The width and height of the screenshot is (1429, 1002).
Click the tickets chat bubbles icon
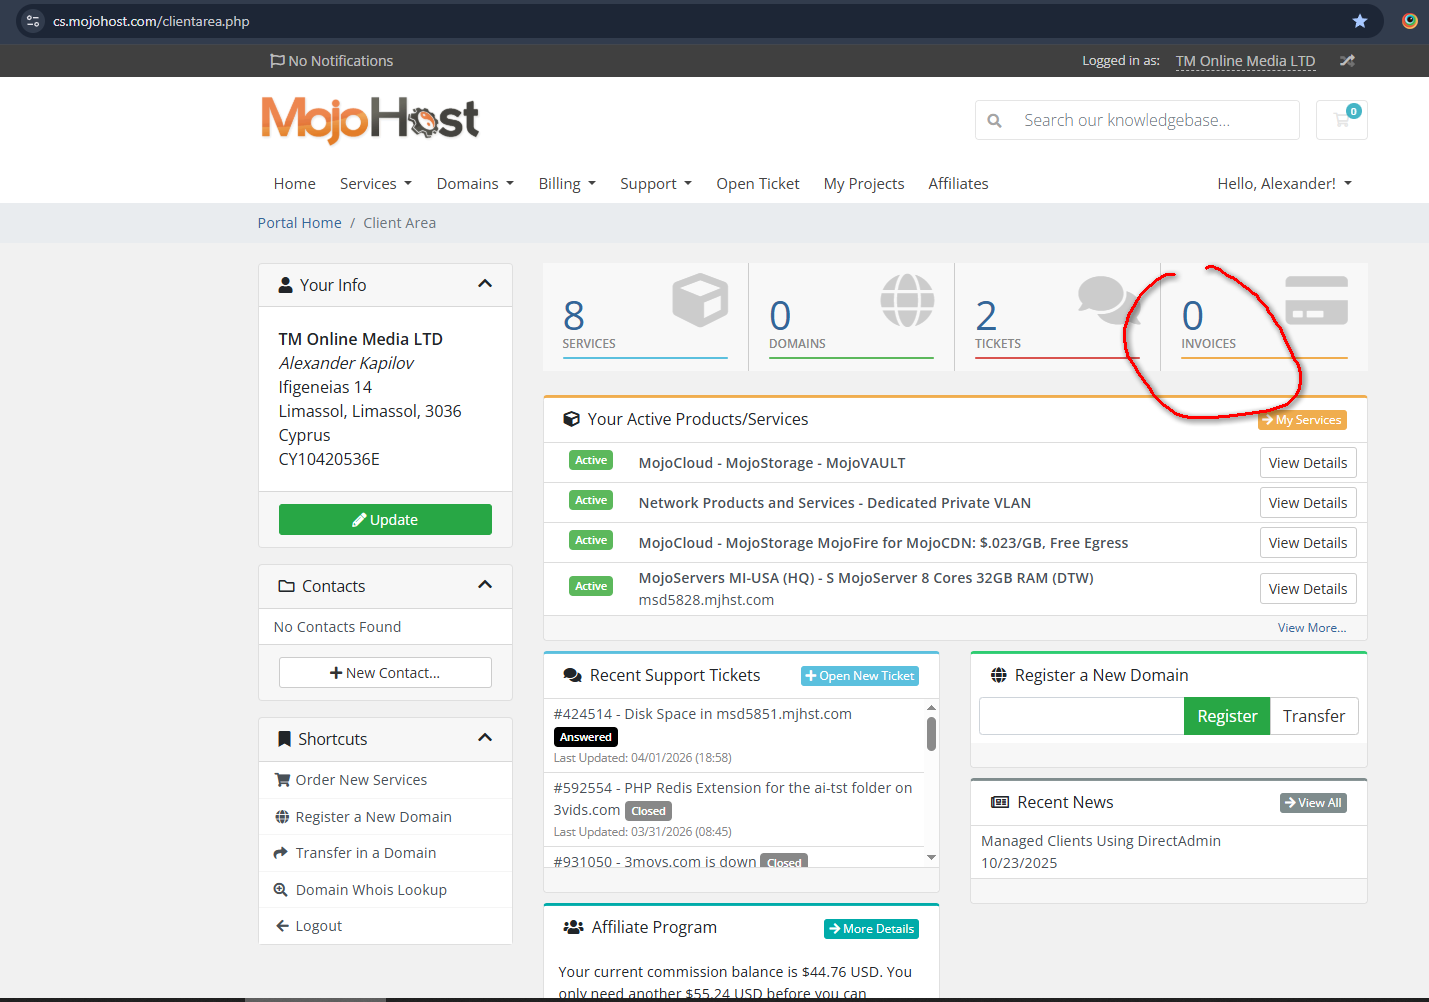[1108, 300]
